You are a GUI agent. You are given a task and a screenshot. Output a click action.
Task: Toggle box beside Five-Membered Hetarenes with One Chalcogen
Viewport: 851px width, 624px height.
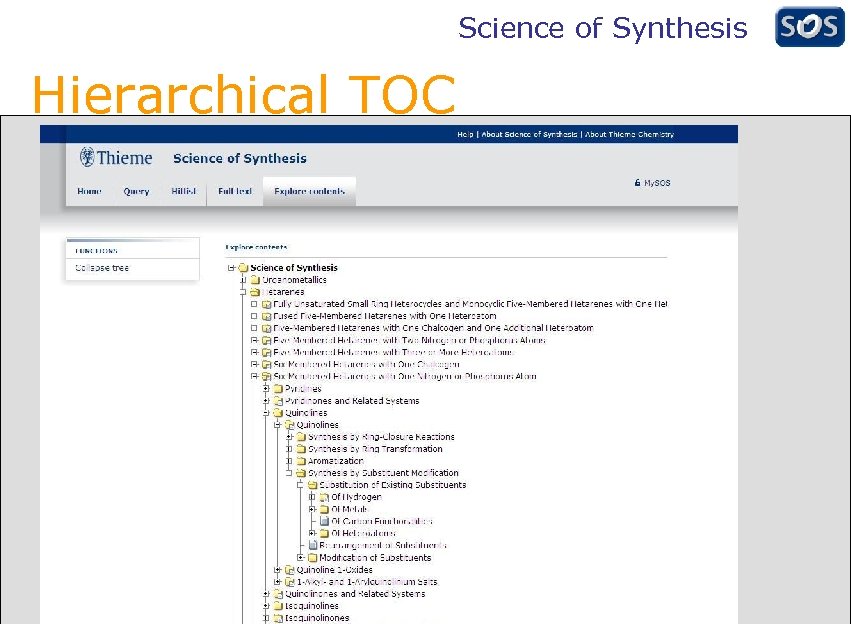tap(254, 328)
